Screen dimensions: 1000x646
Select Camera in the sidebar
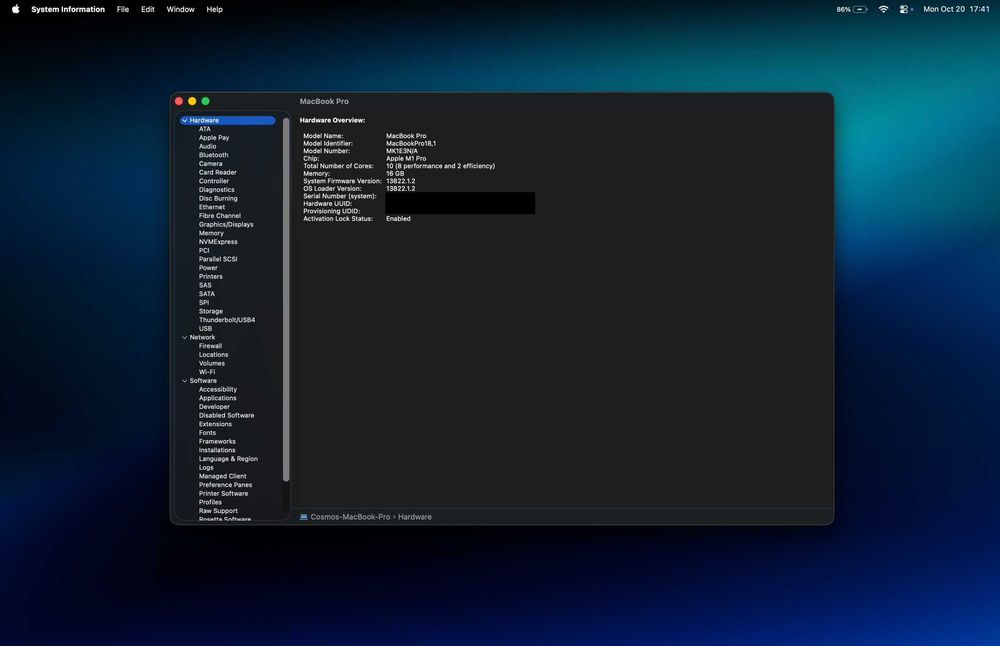click(210, 164)
